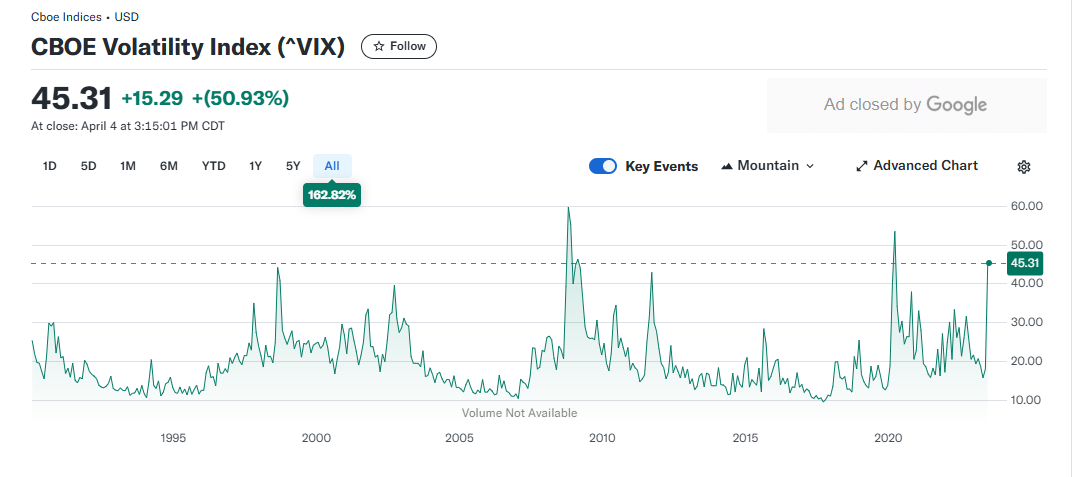1072x477 pixels.
Task: Select the All time range tab
Action: pyautogui.click(x=332, y=166)
